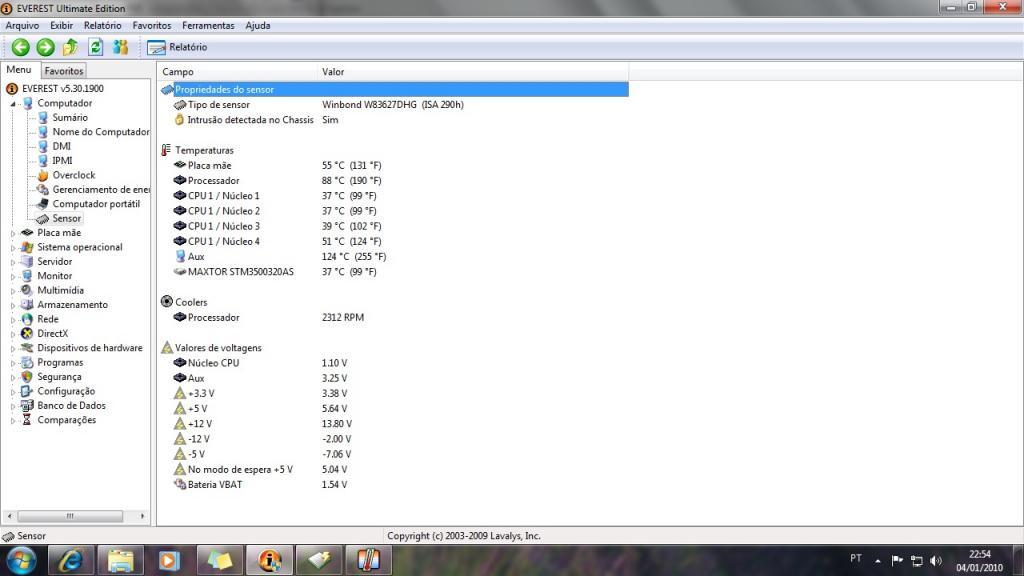Expand the Placa mãe tree node
Image resolution: width=1024 pixels, height=576 pixels.
point(13,233)
